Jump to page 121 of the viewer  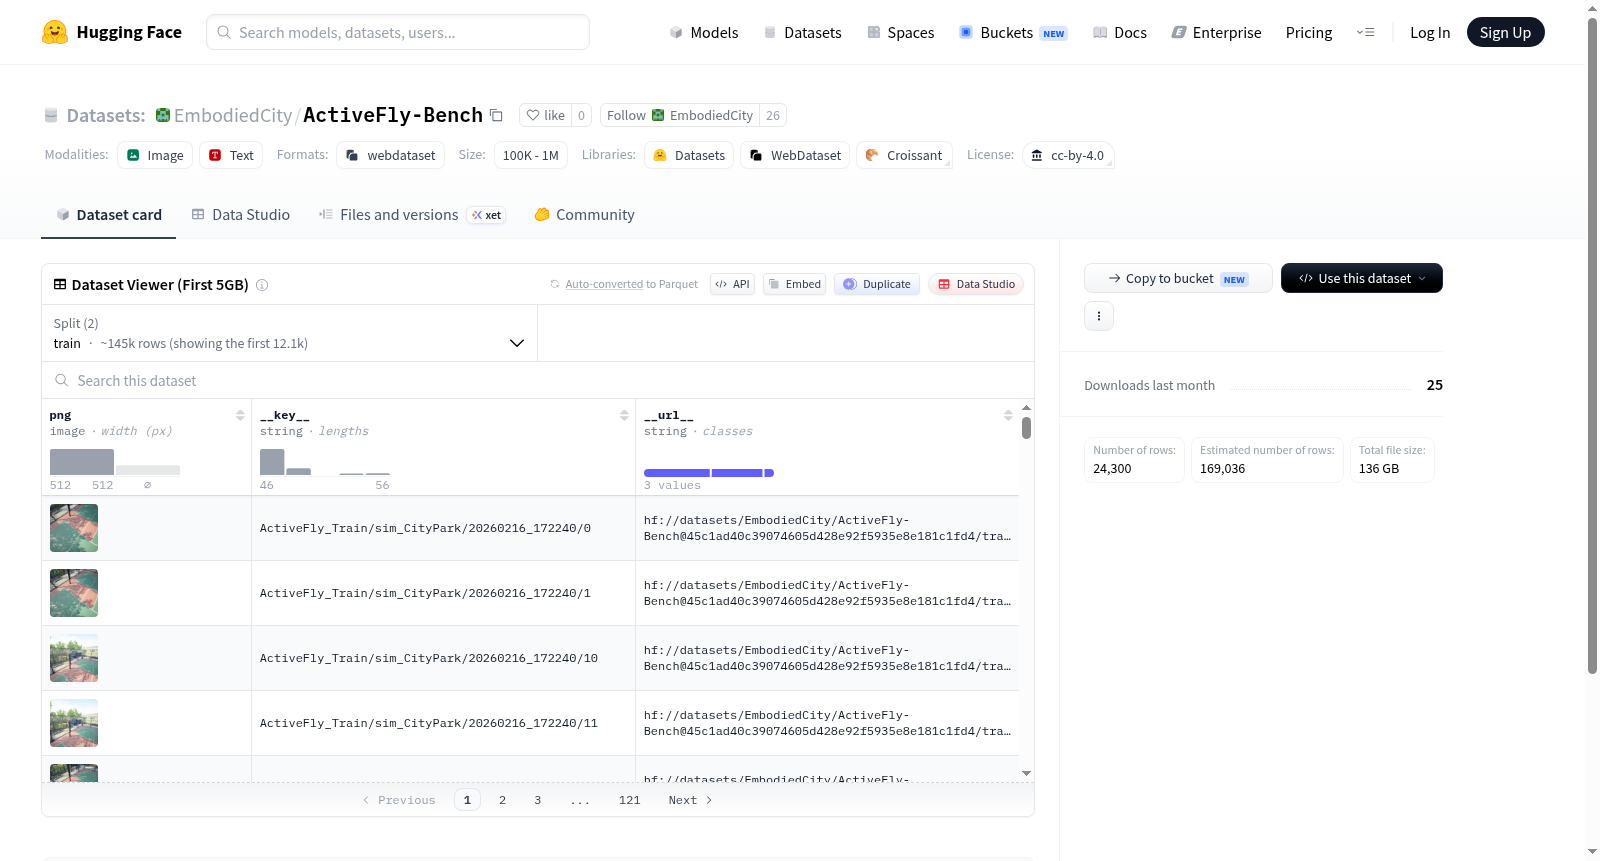click(x=629, y=800)
